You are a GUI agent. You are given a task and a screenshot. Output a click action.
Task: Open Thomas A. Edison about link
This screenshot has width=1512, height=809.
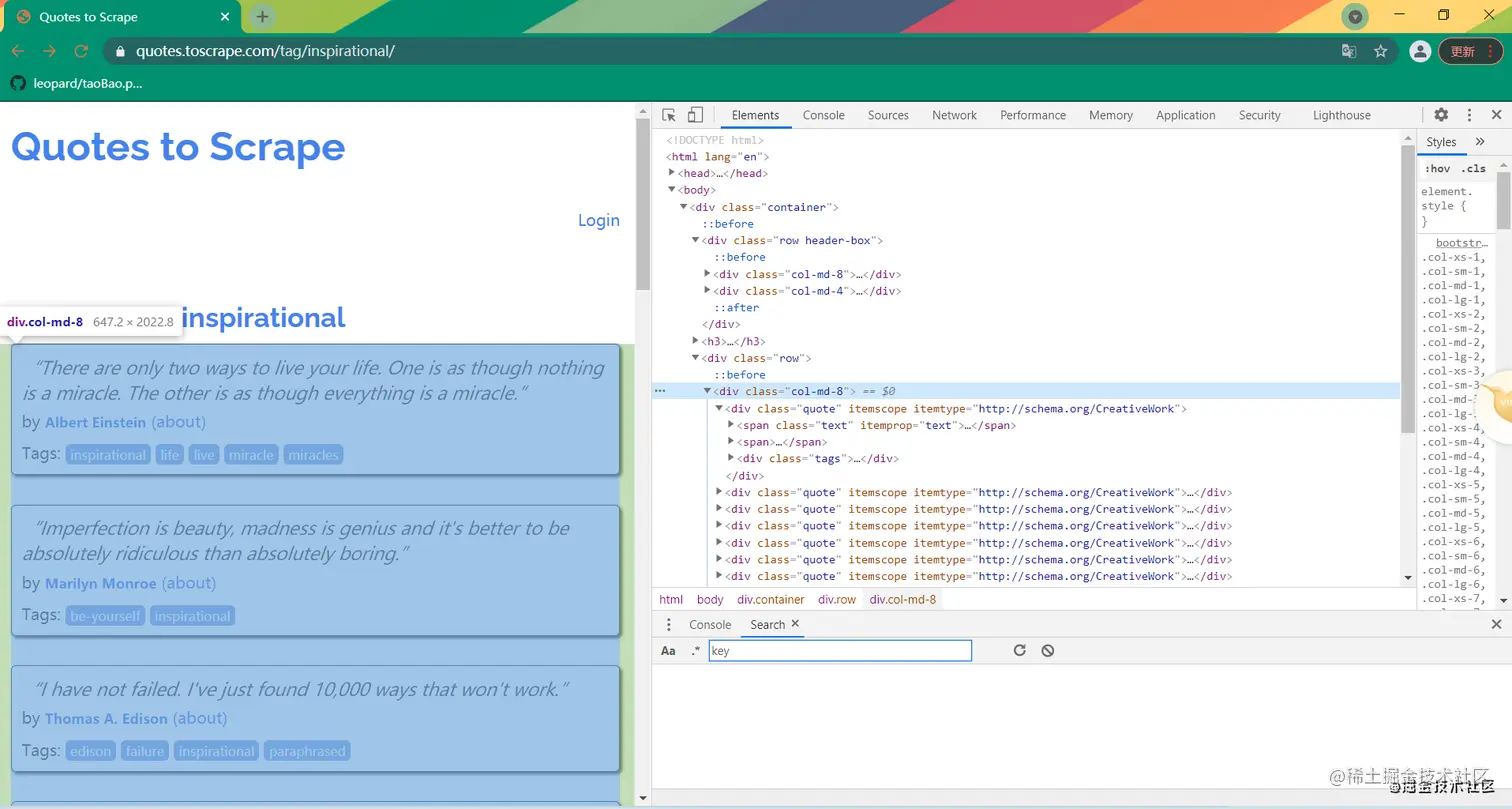200,718
